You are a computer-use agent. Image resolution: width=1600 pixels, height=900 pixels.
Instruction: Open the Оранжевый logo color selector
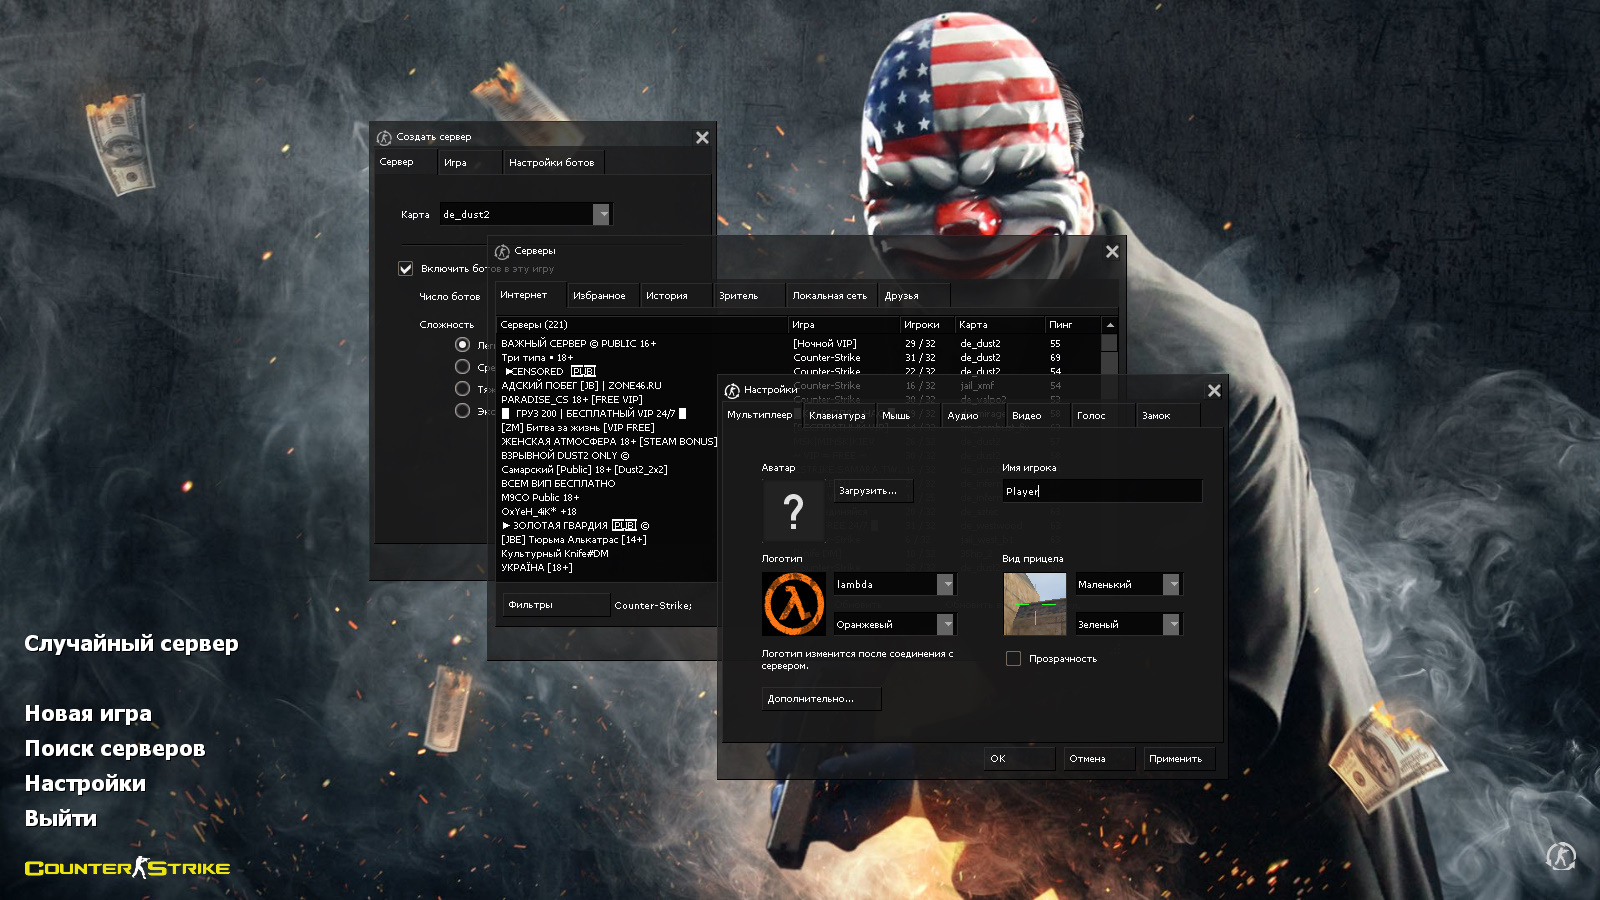945,624
